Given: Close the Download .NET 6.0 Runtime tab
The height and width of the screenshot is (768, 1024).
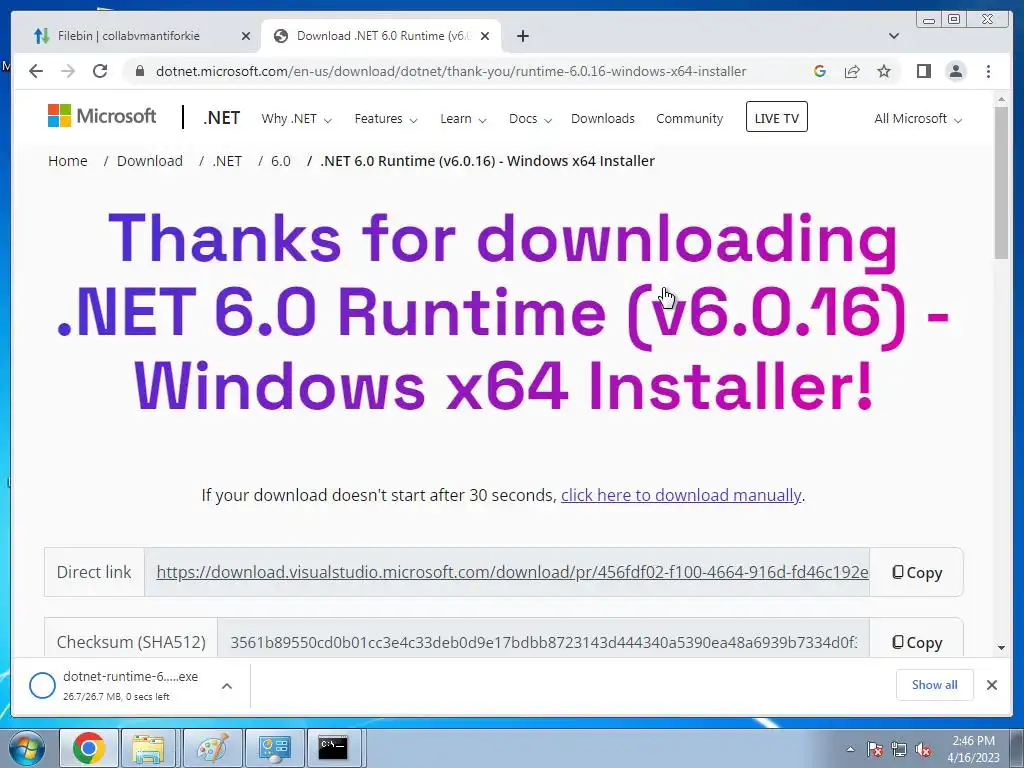Looking at the screenshot, I should 485,37.
